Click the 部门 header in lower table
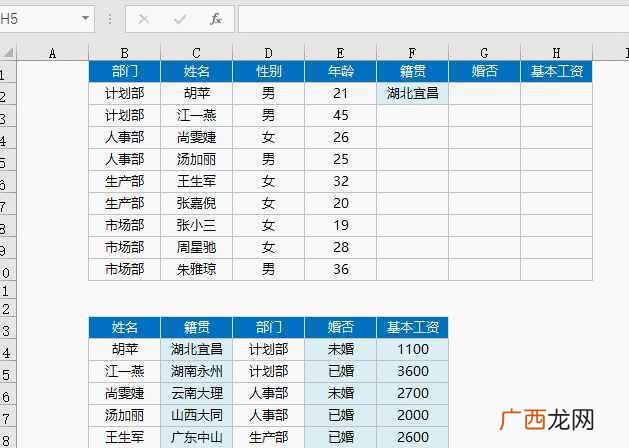Screen dimensions: 629x448 [268, 327]
